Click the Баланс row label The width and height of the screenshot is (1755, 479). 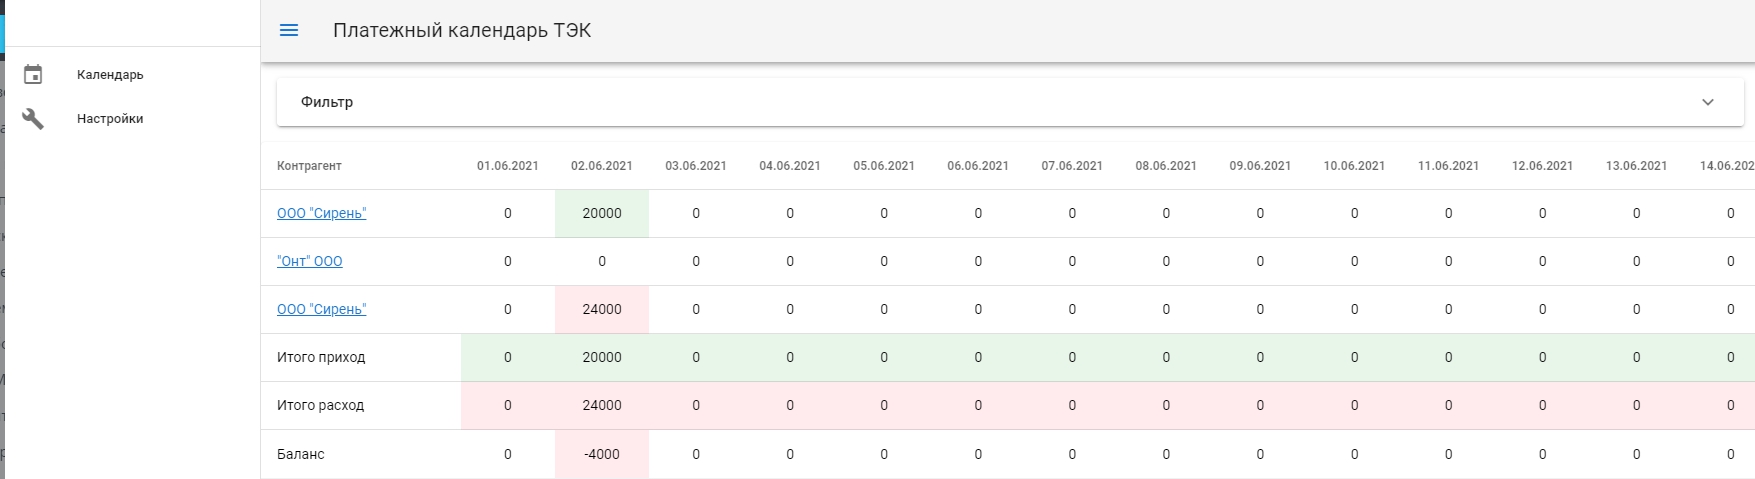(x=301, y=454)
